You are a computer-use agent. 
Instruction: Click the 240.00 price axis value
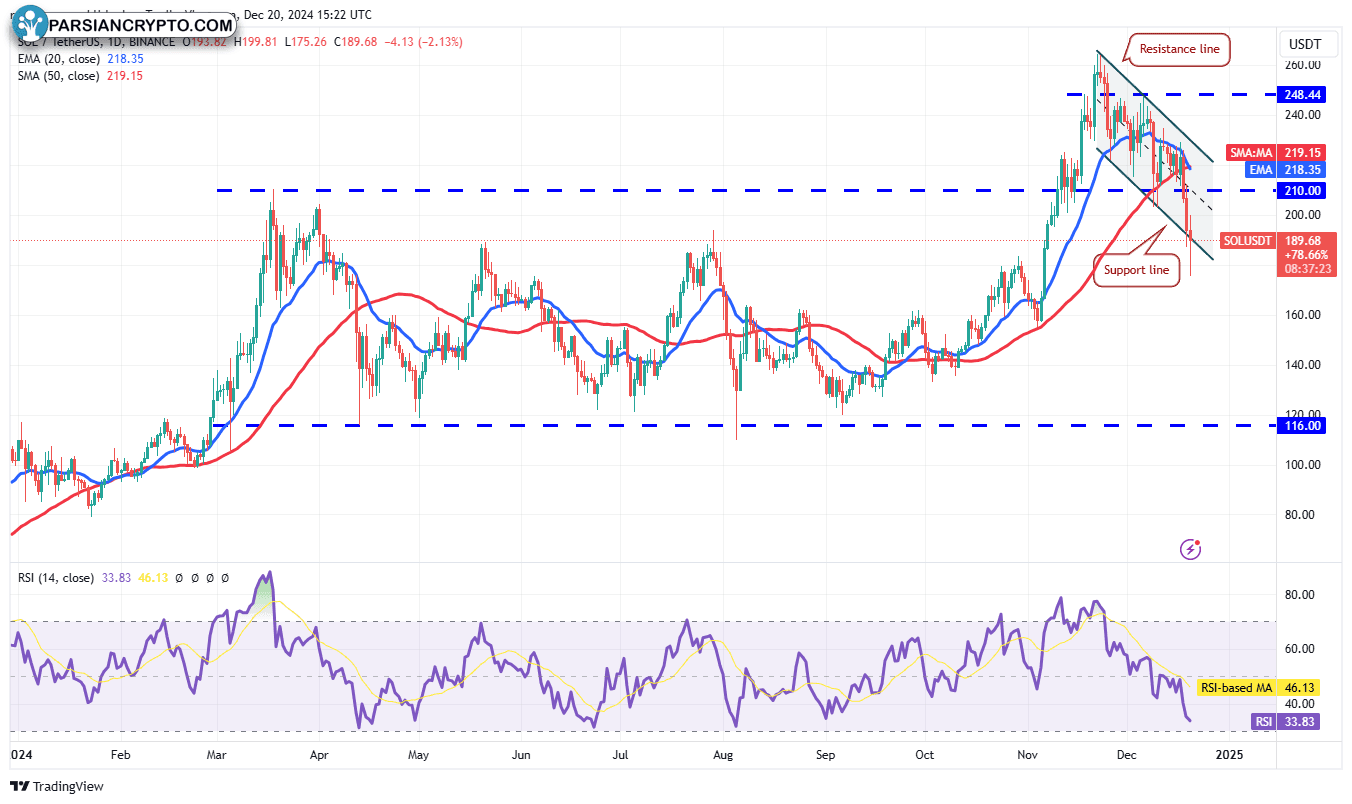(1304, 115)
